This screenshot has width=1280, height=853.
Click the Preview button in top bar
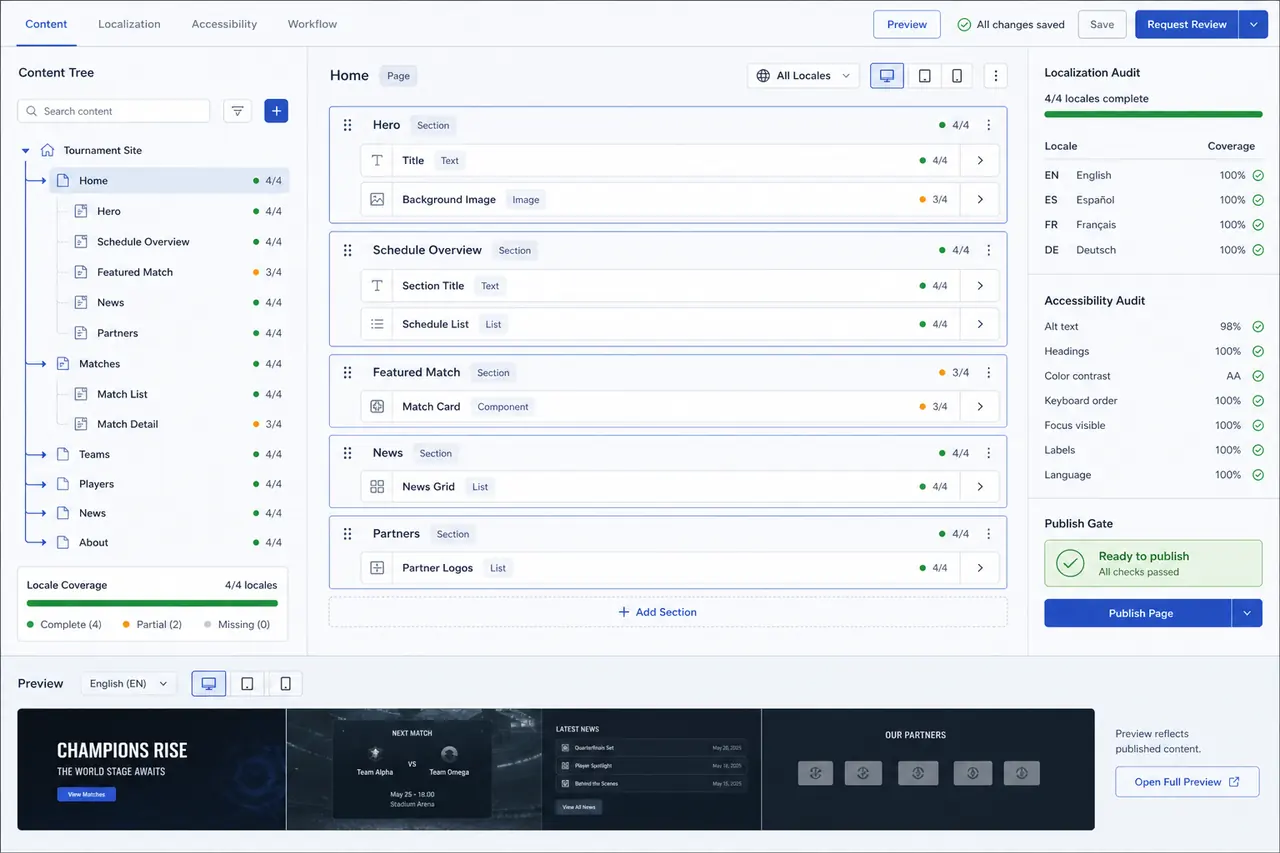click(x=907, y=24)
